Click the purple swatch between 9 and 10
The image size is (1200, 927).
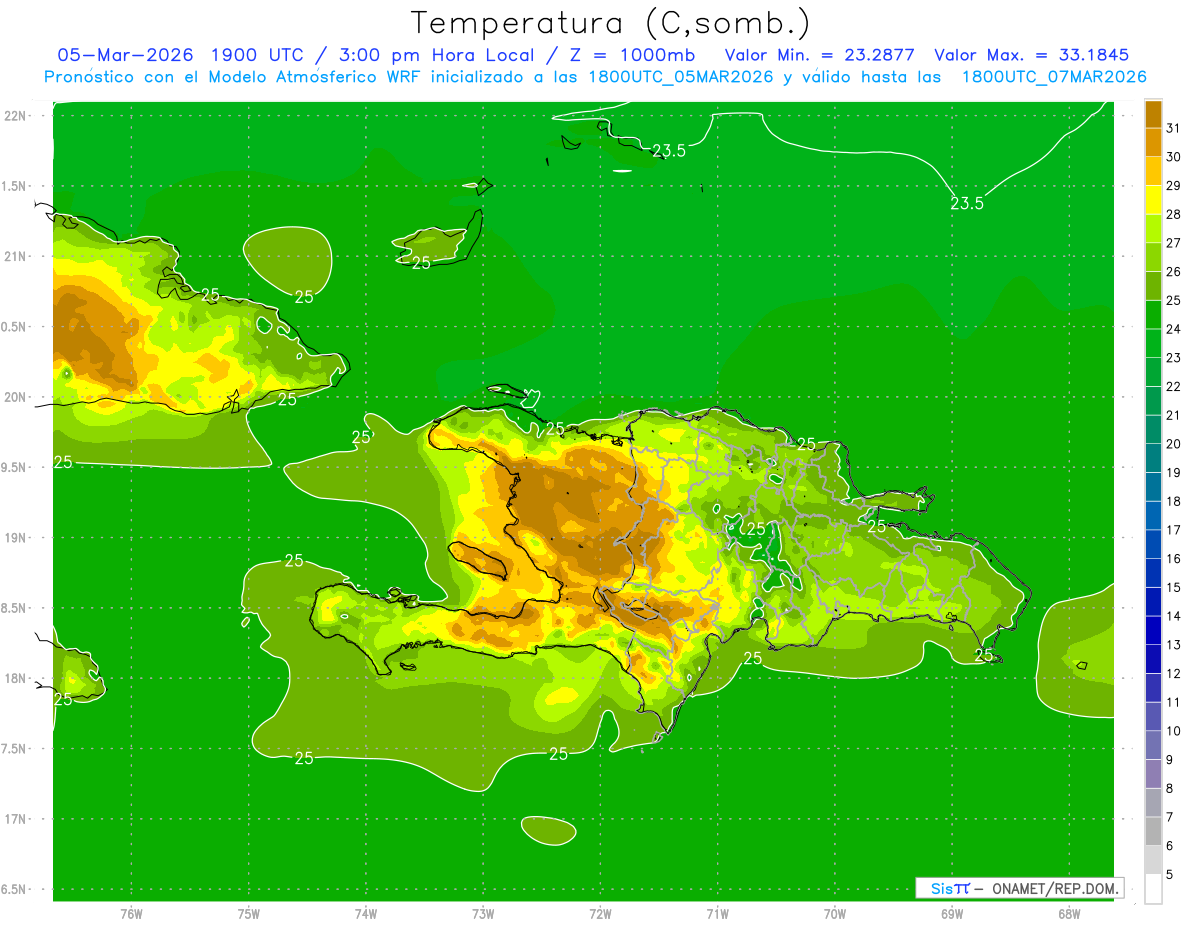[1153, 745]
